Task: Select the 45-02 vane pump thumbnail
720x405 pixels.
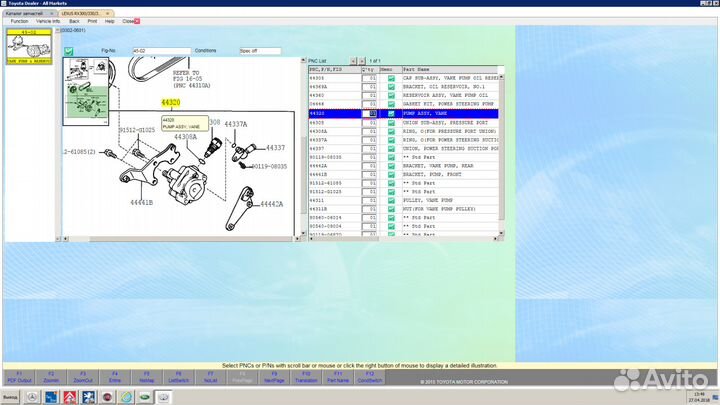Action: (28, 46)
